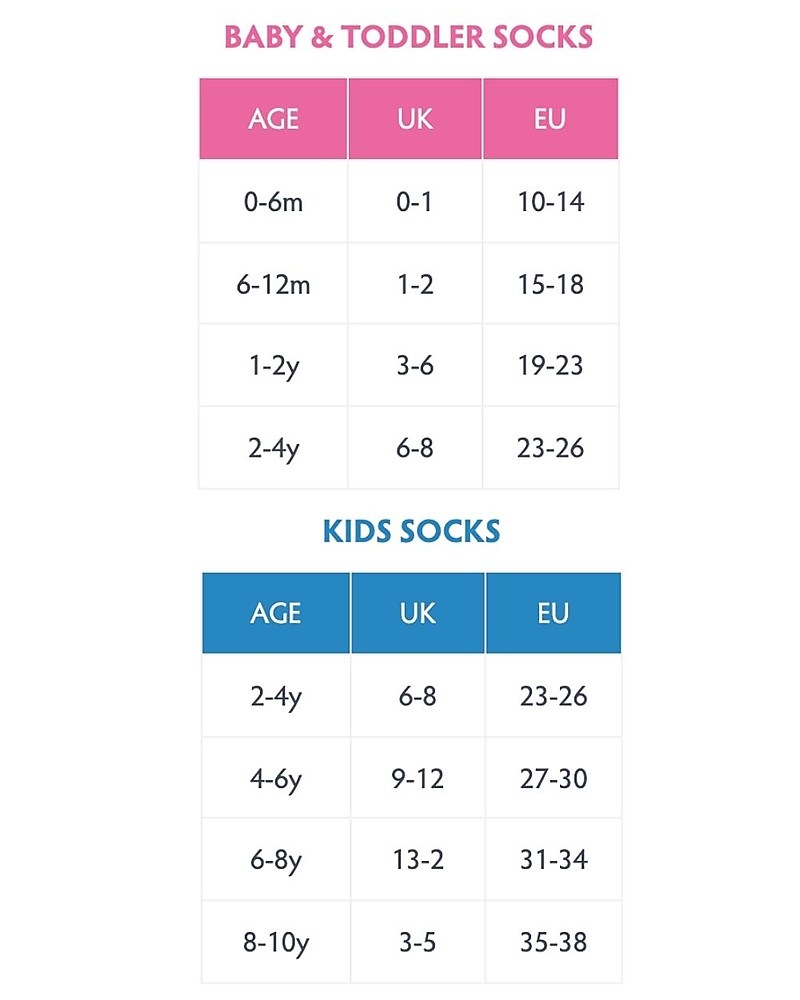The height and width of the screenshot is (1000, 800).
Task: Select the blue EU column header
Action: (x=553, y=613)
